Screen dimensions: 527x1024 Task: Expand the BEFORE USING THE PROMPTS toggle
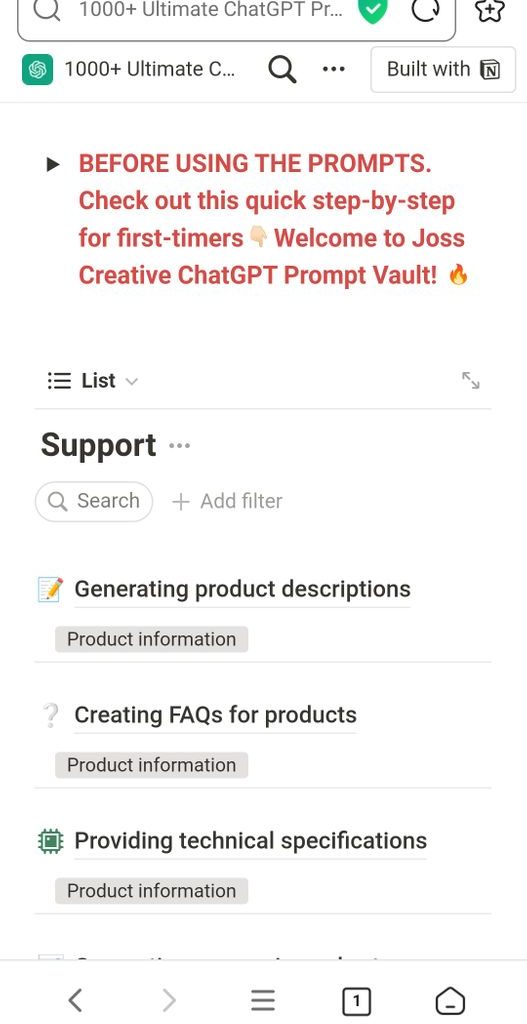(53, 164)
